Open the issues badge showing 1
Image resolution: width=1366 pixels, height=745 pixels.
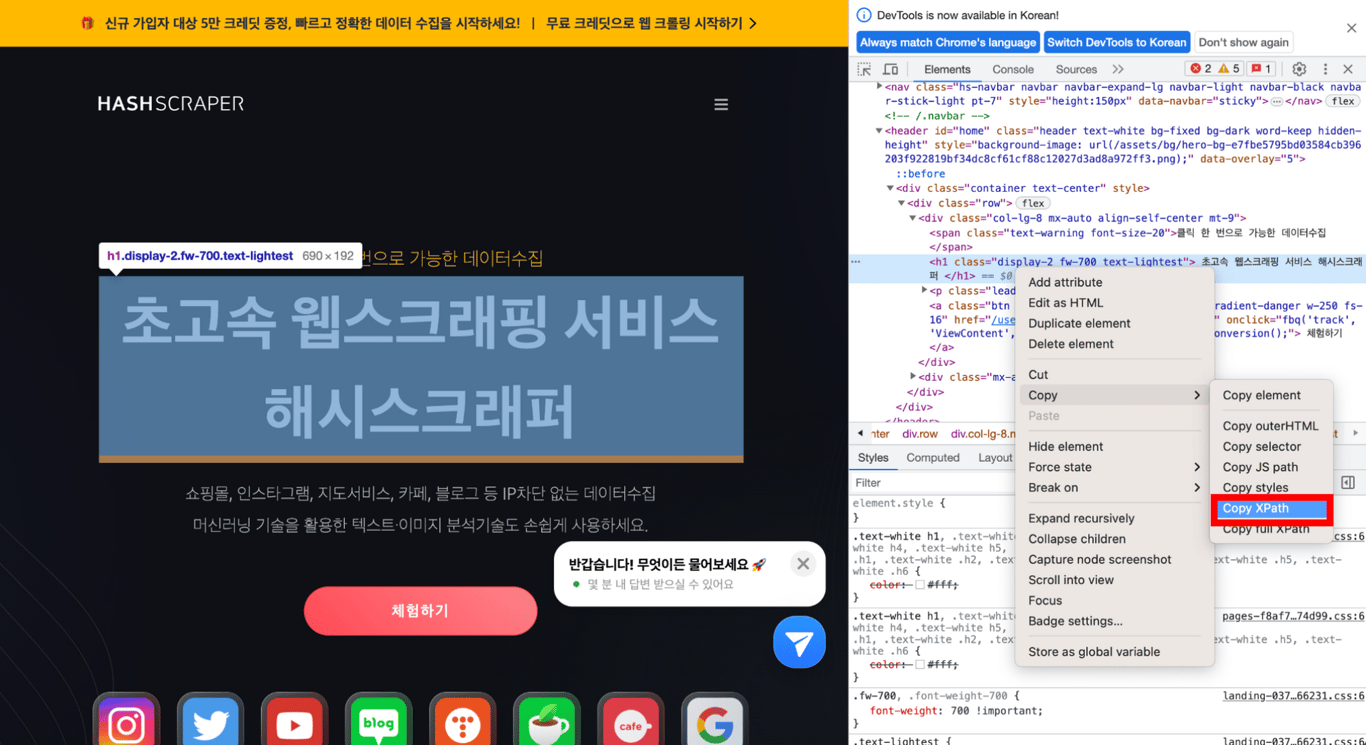1262,69
